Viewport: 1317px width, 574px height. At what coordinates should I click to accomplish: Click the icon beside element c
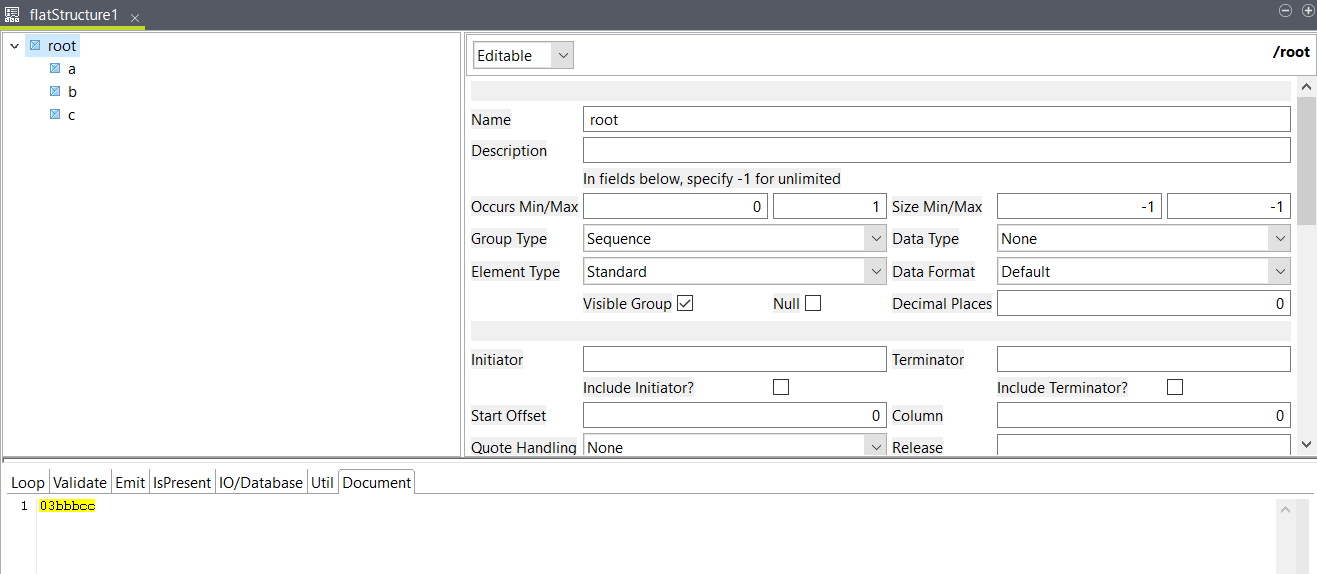coord(55,115)
